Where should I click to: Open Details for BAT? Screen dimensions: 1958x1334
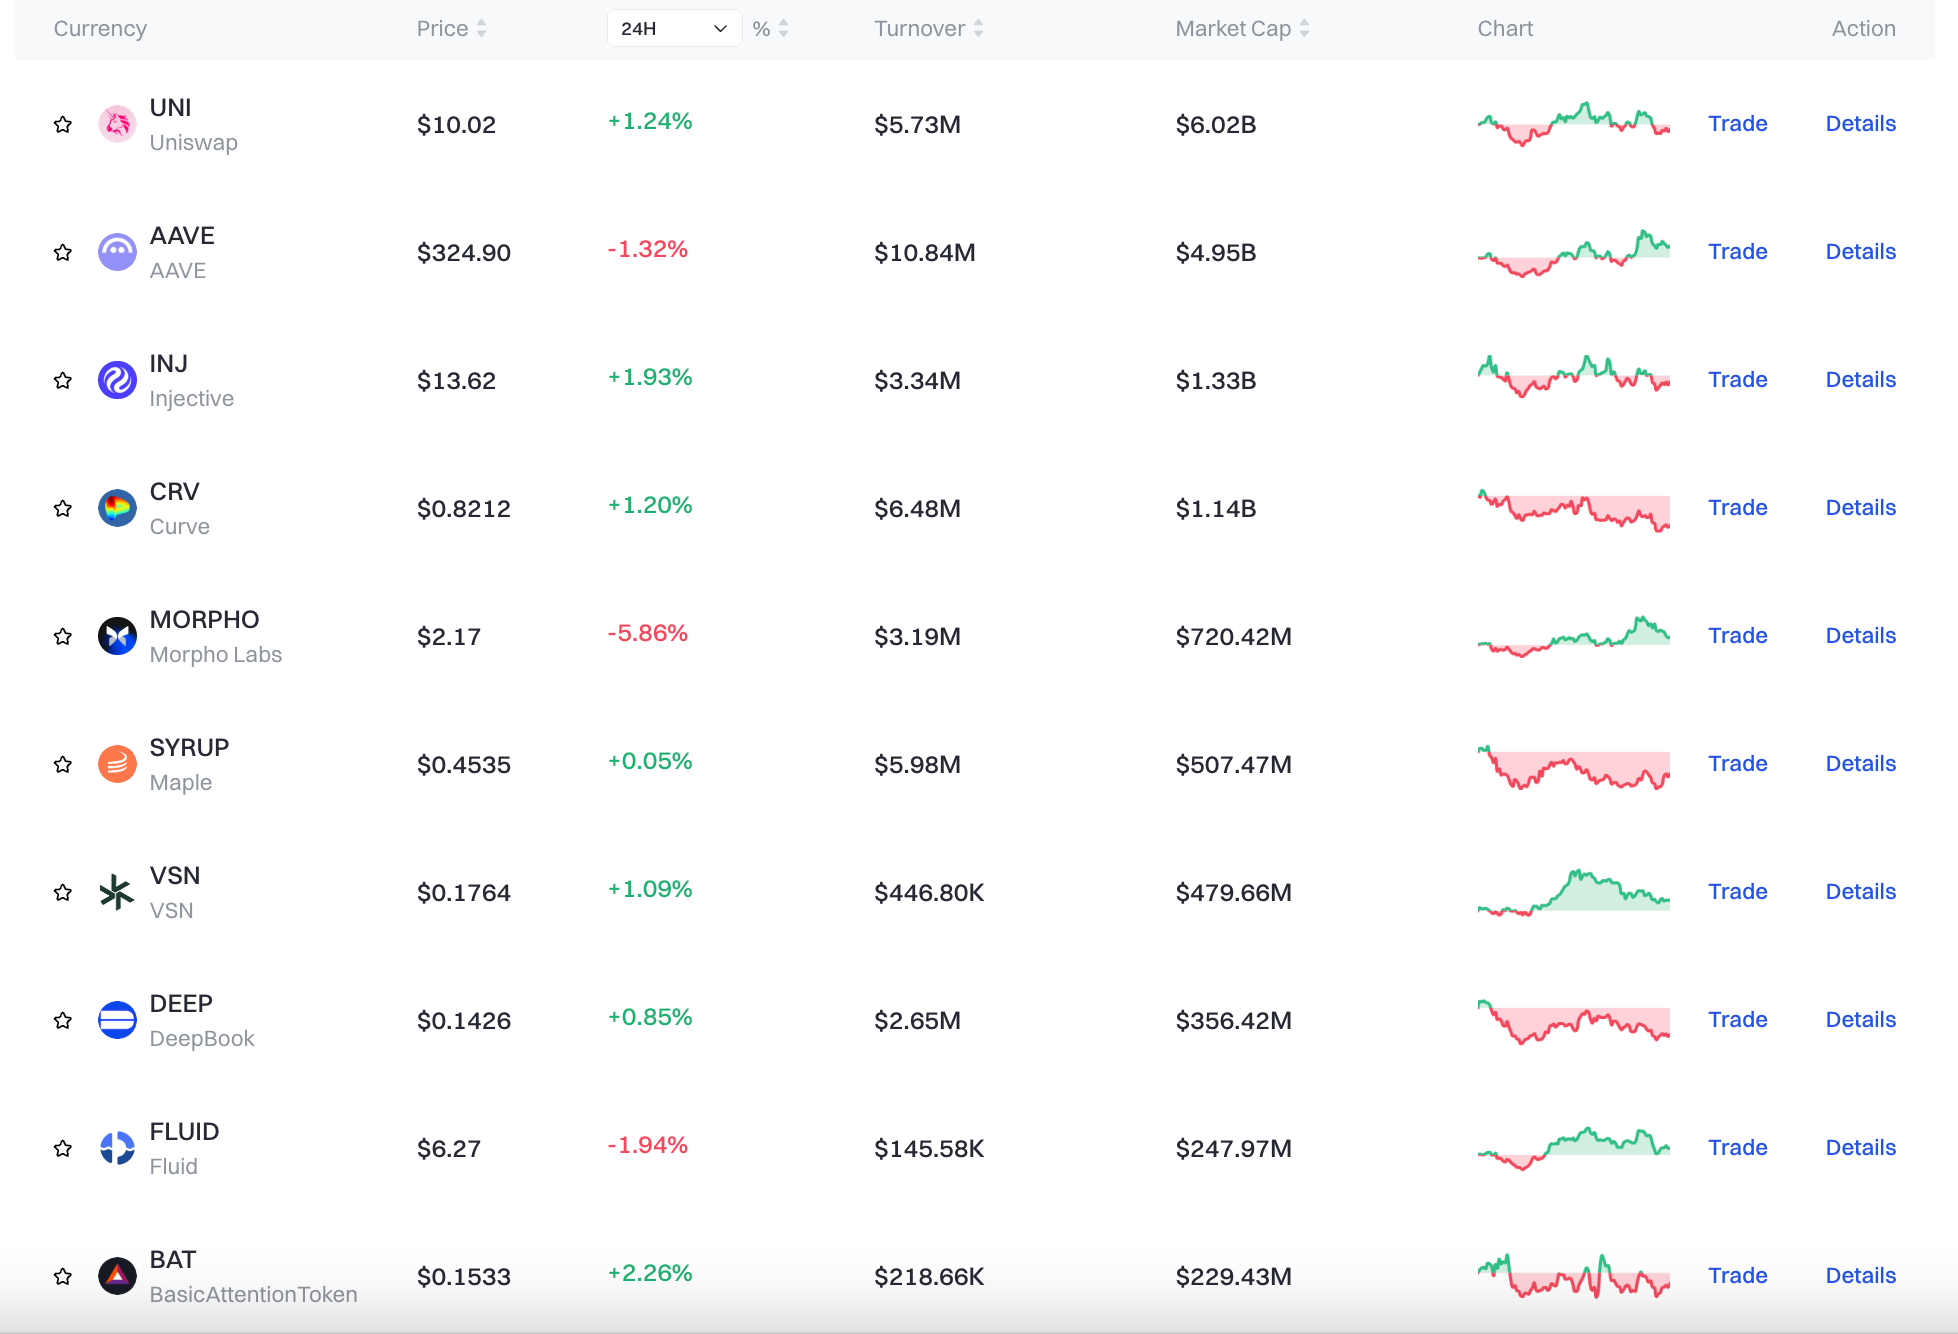coord(1860,1276)
